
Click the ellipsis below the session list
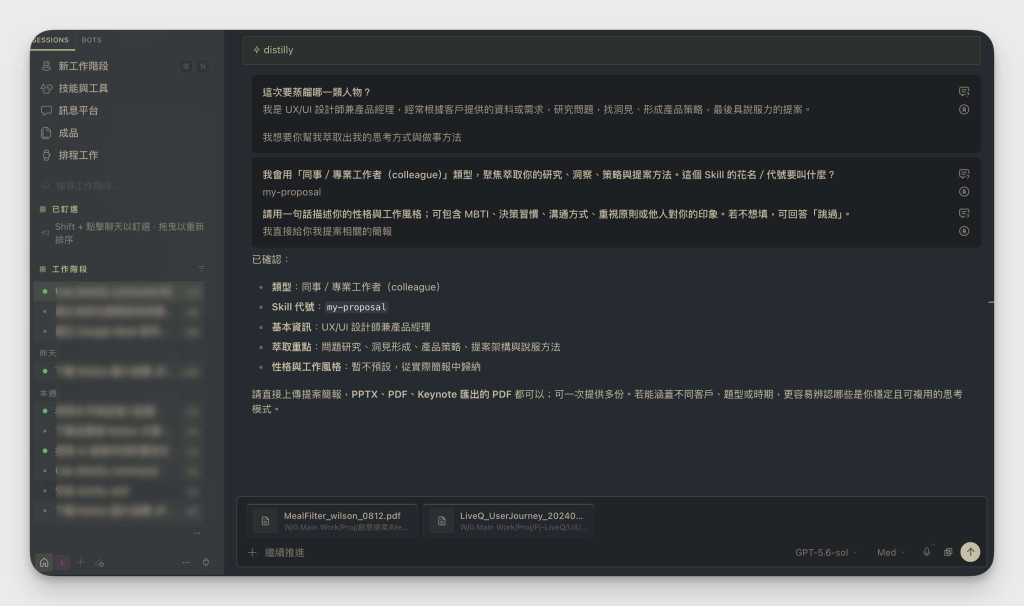[197, 534]
